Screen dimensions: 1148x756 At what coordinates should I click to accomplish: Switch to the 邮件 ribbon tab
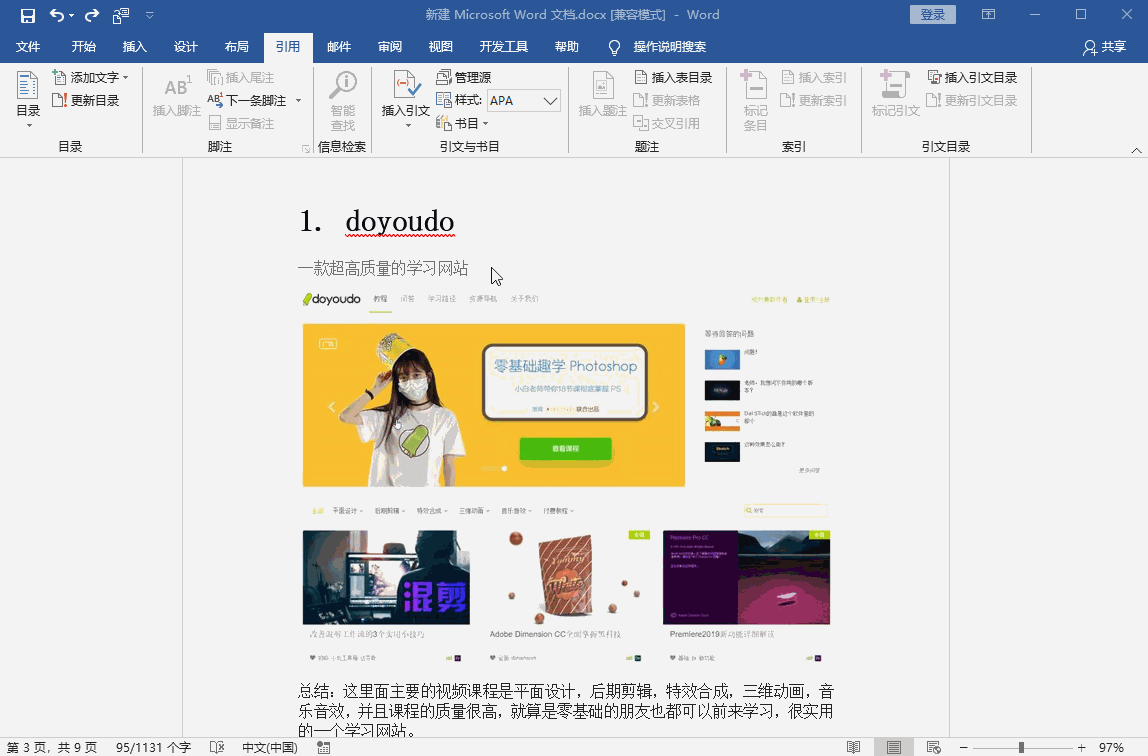click(337, 46)
